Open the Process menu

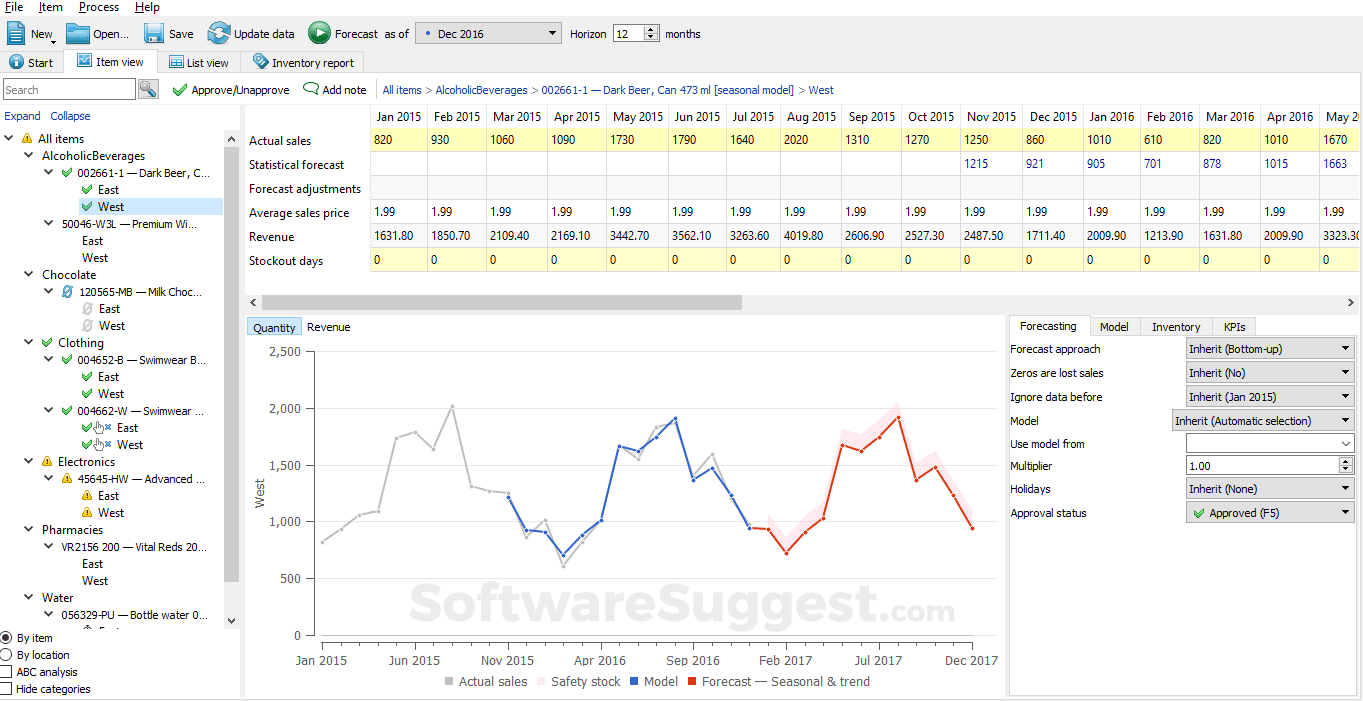tap(99, 7)
